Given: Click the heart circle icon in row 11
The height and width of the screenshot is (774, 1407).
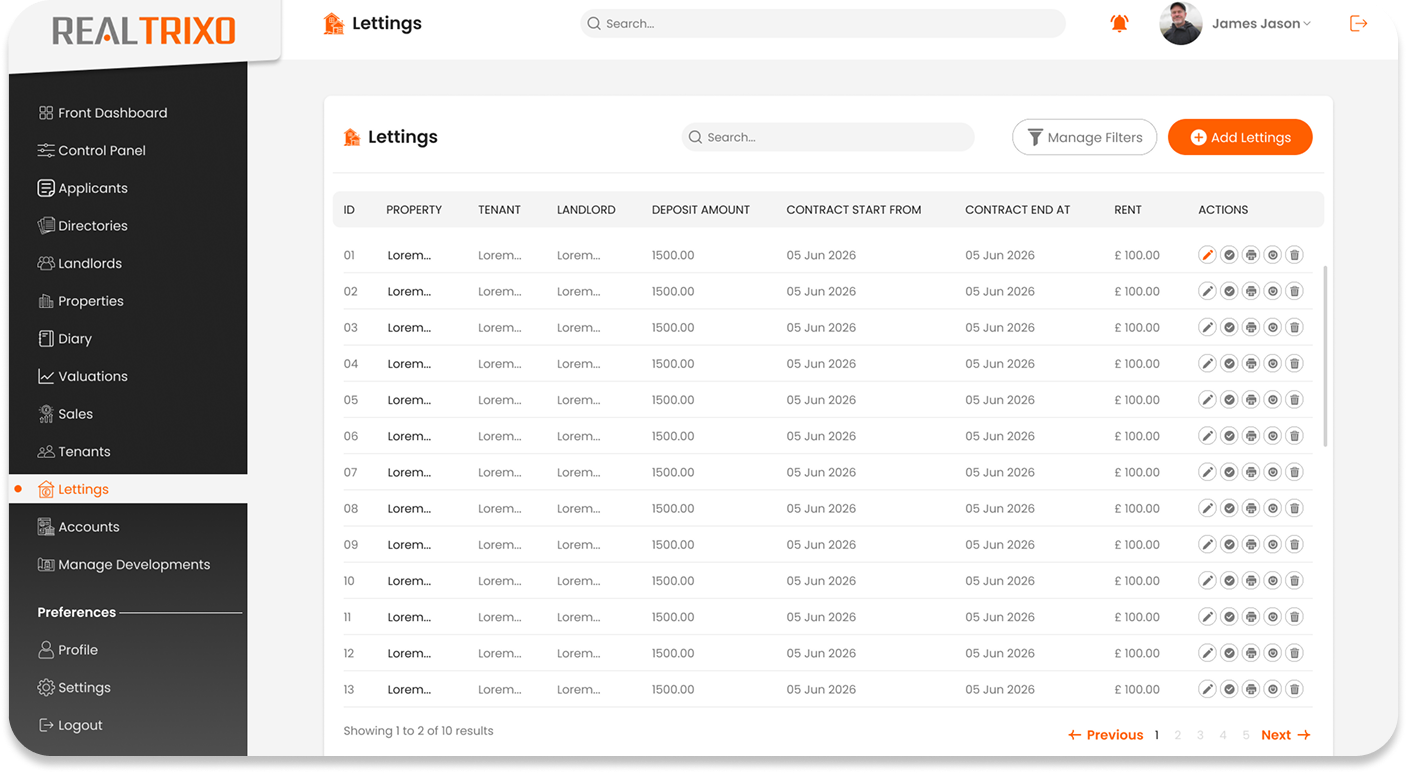Looking at the screenshot, I should [1272, 617].
